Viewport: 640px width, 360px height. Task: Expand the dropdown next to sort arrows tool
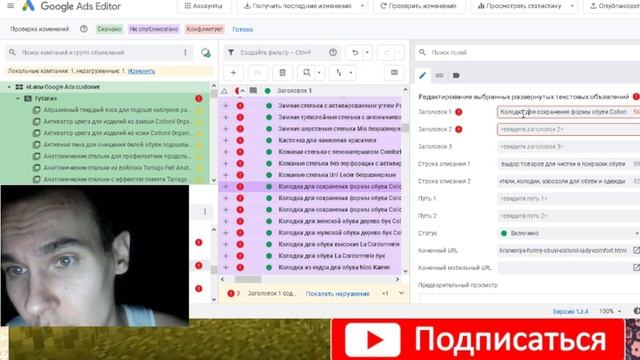[x=351, y=73]
